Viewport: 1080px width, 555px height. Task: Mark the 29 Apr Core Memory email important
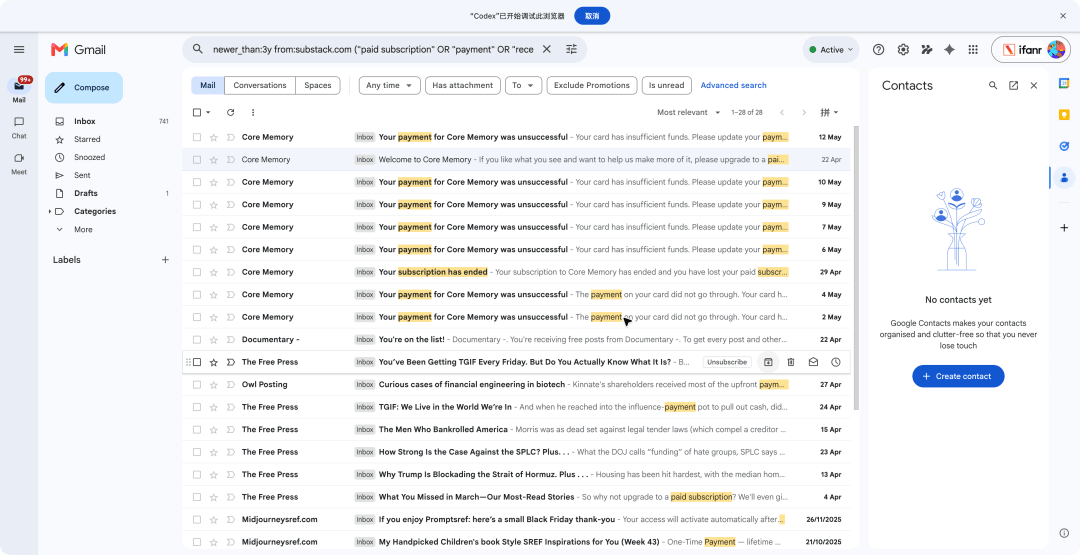pyautogui.click(x=231, y=272)
